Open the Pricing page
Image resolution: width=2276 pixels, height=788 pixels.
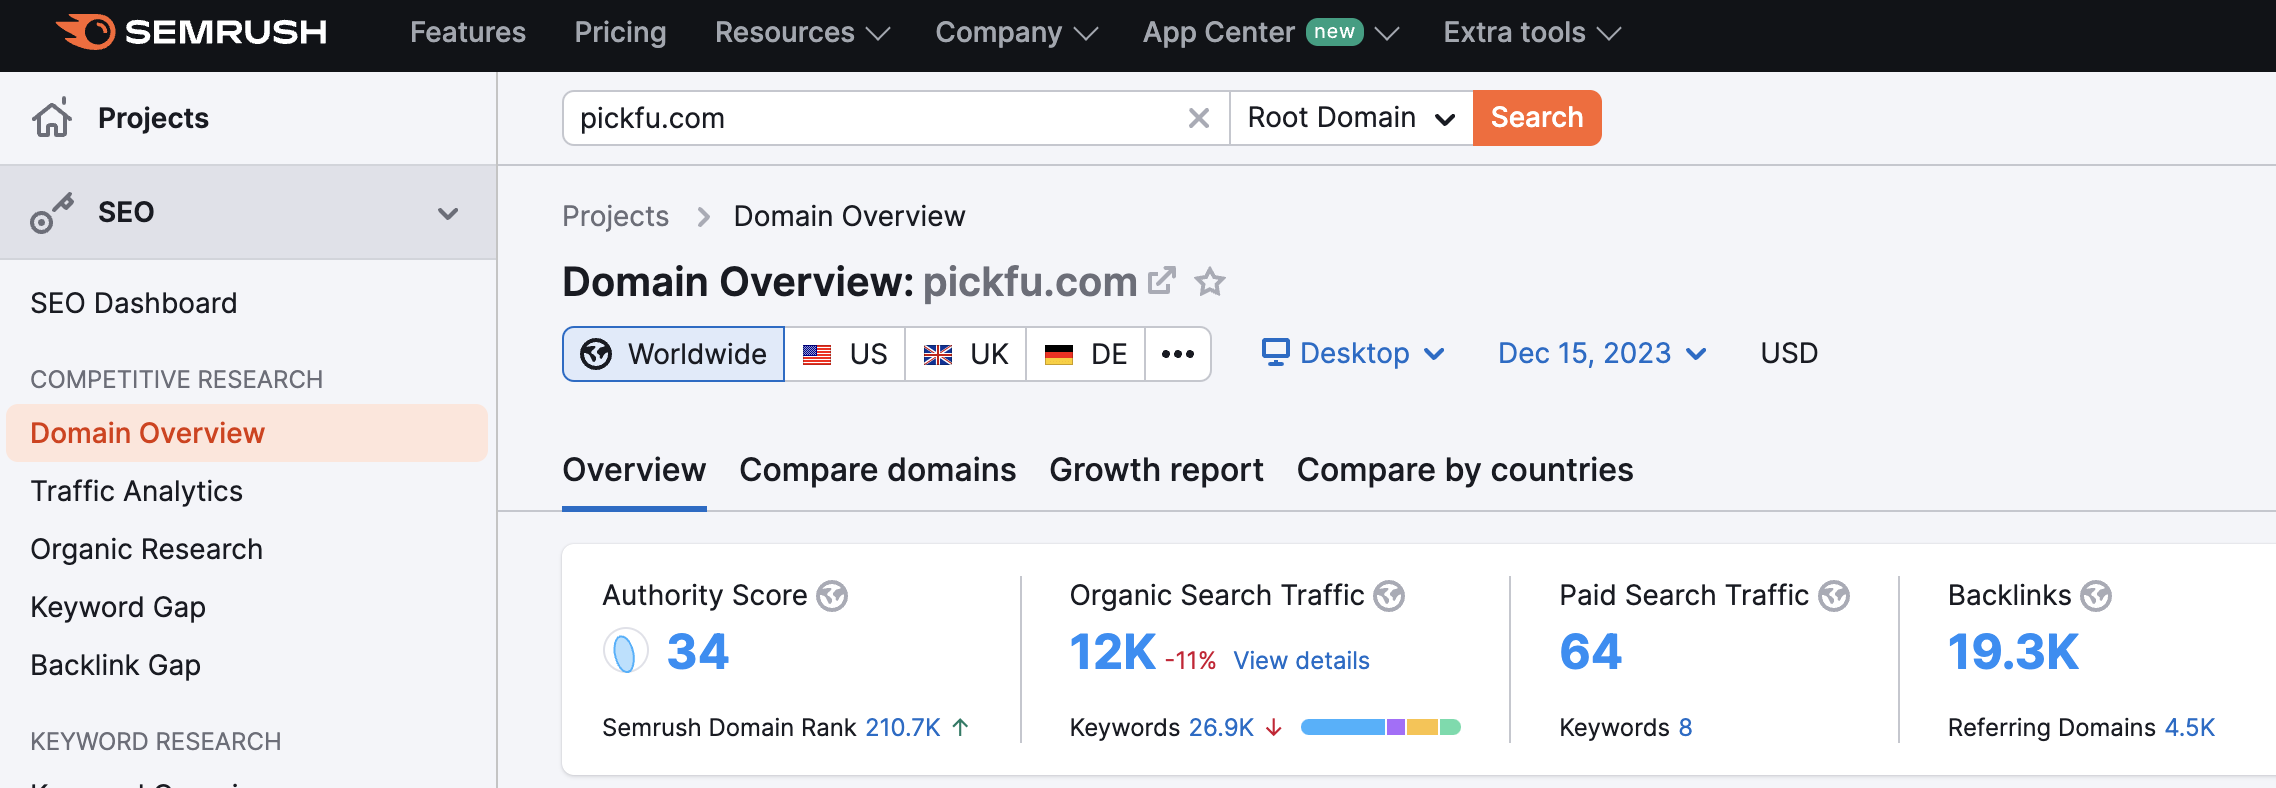620,32
